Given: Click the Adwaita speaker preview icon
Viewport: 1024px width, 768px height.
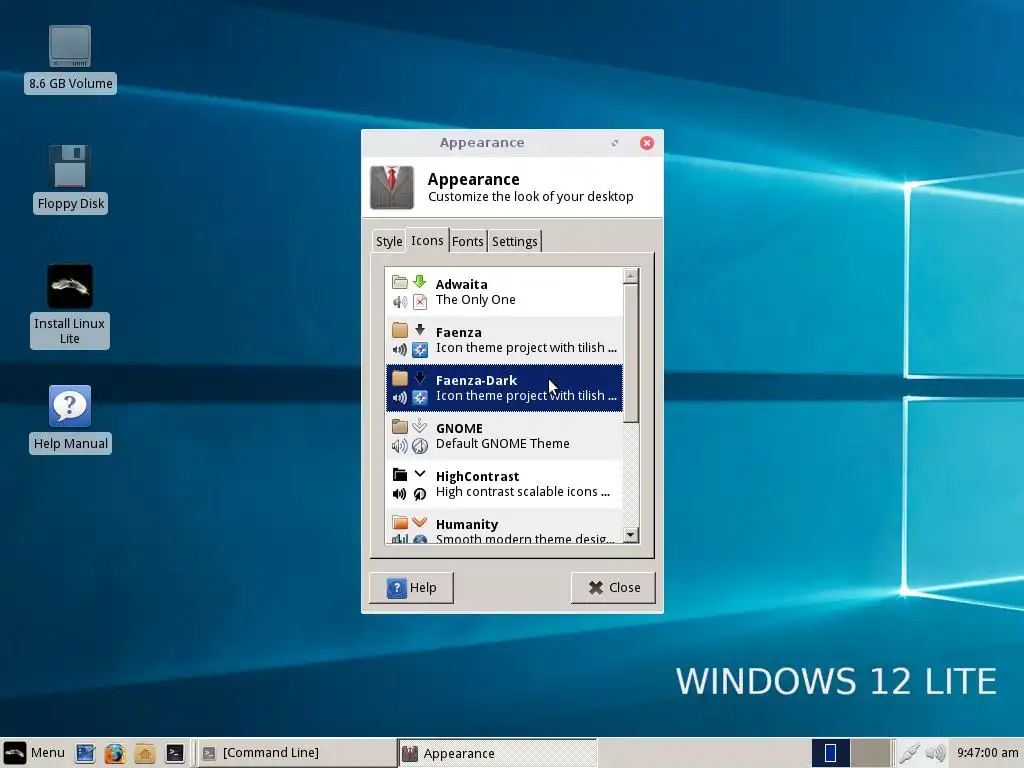Looking at the screenshot, I should pos(400,302).
